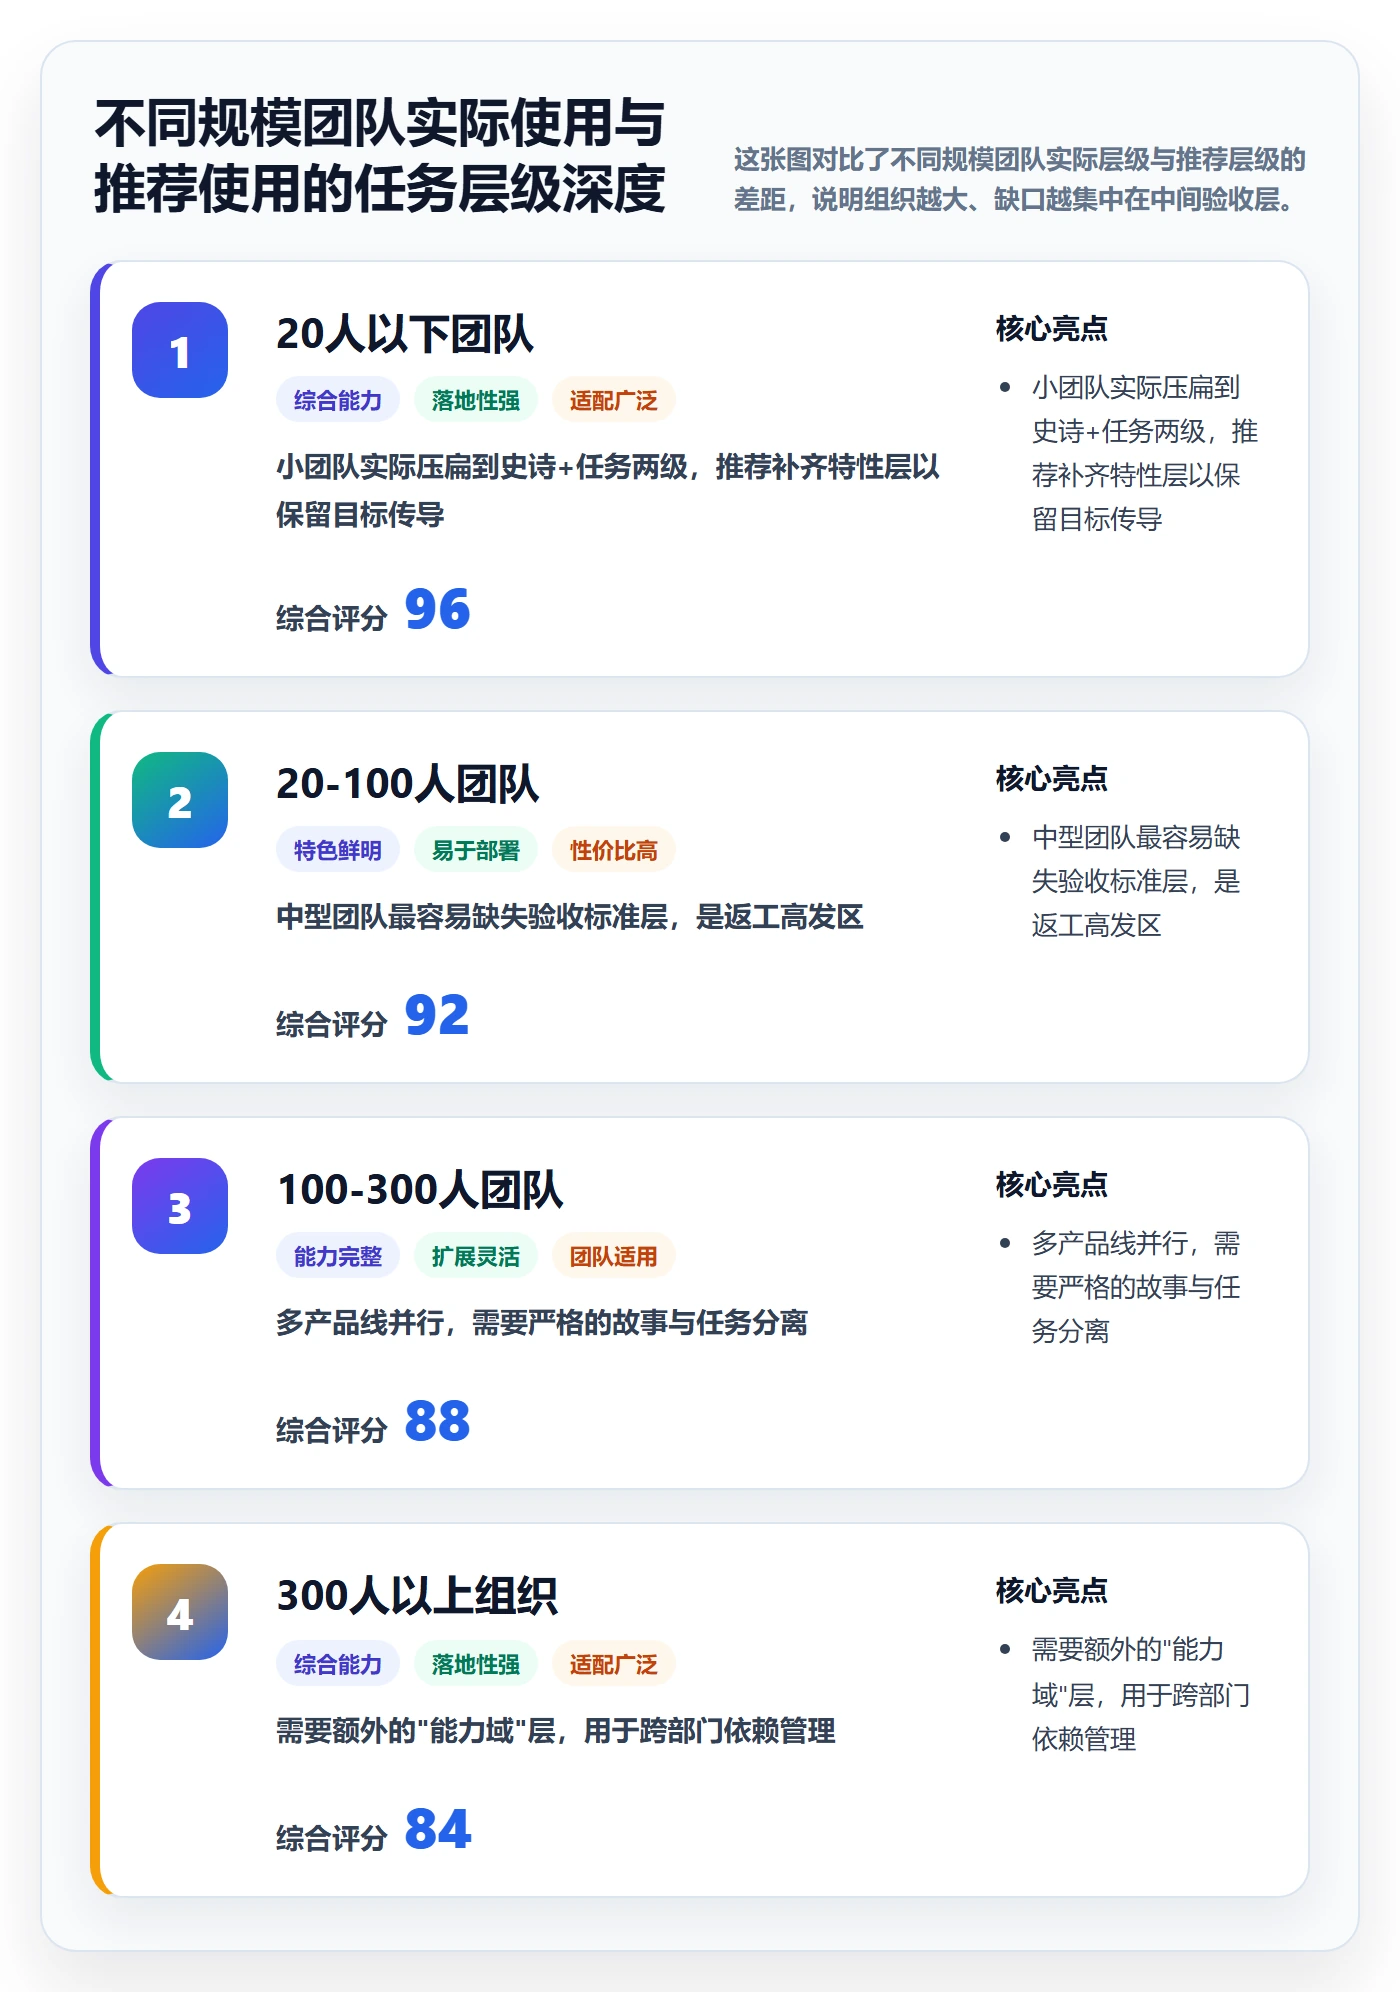Click 适配广泛 tag in 300人以上组织 card
This screenshot has width=1400, height=1992.
point(614,1665)
